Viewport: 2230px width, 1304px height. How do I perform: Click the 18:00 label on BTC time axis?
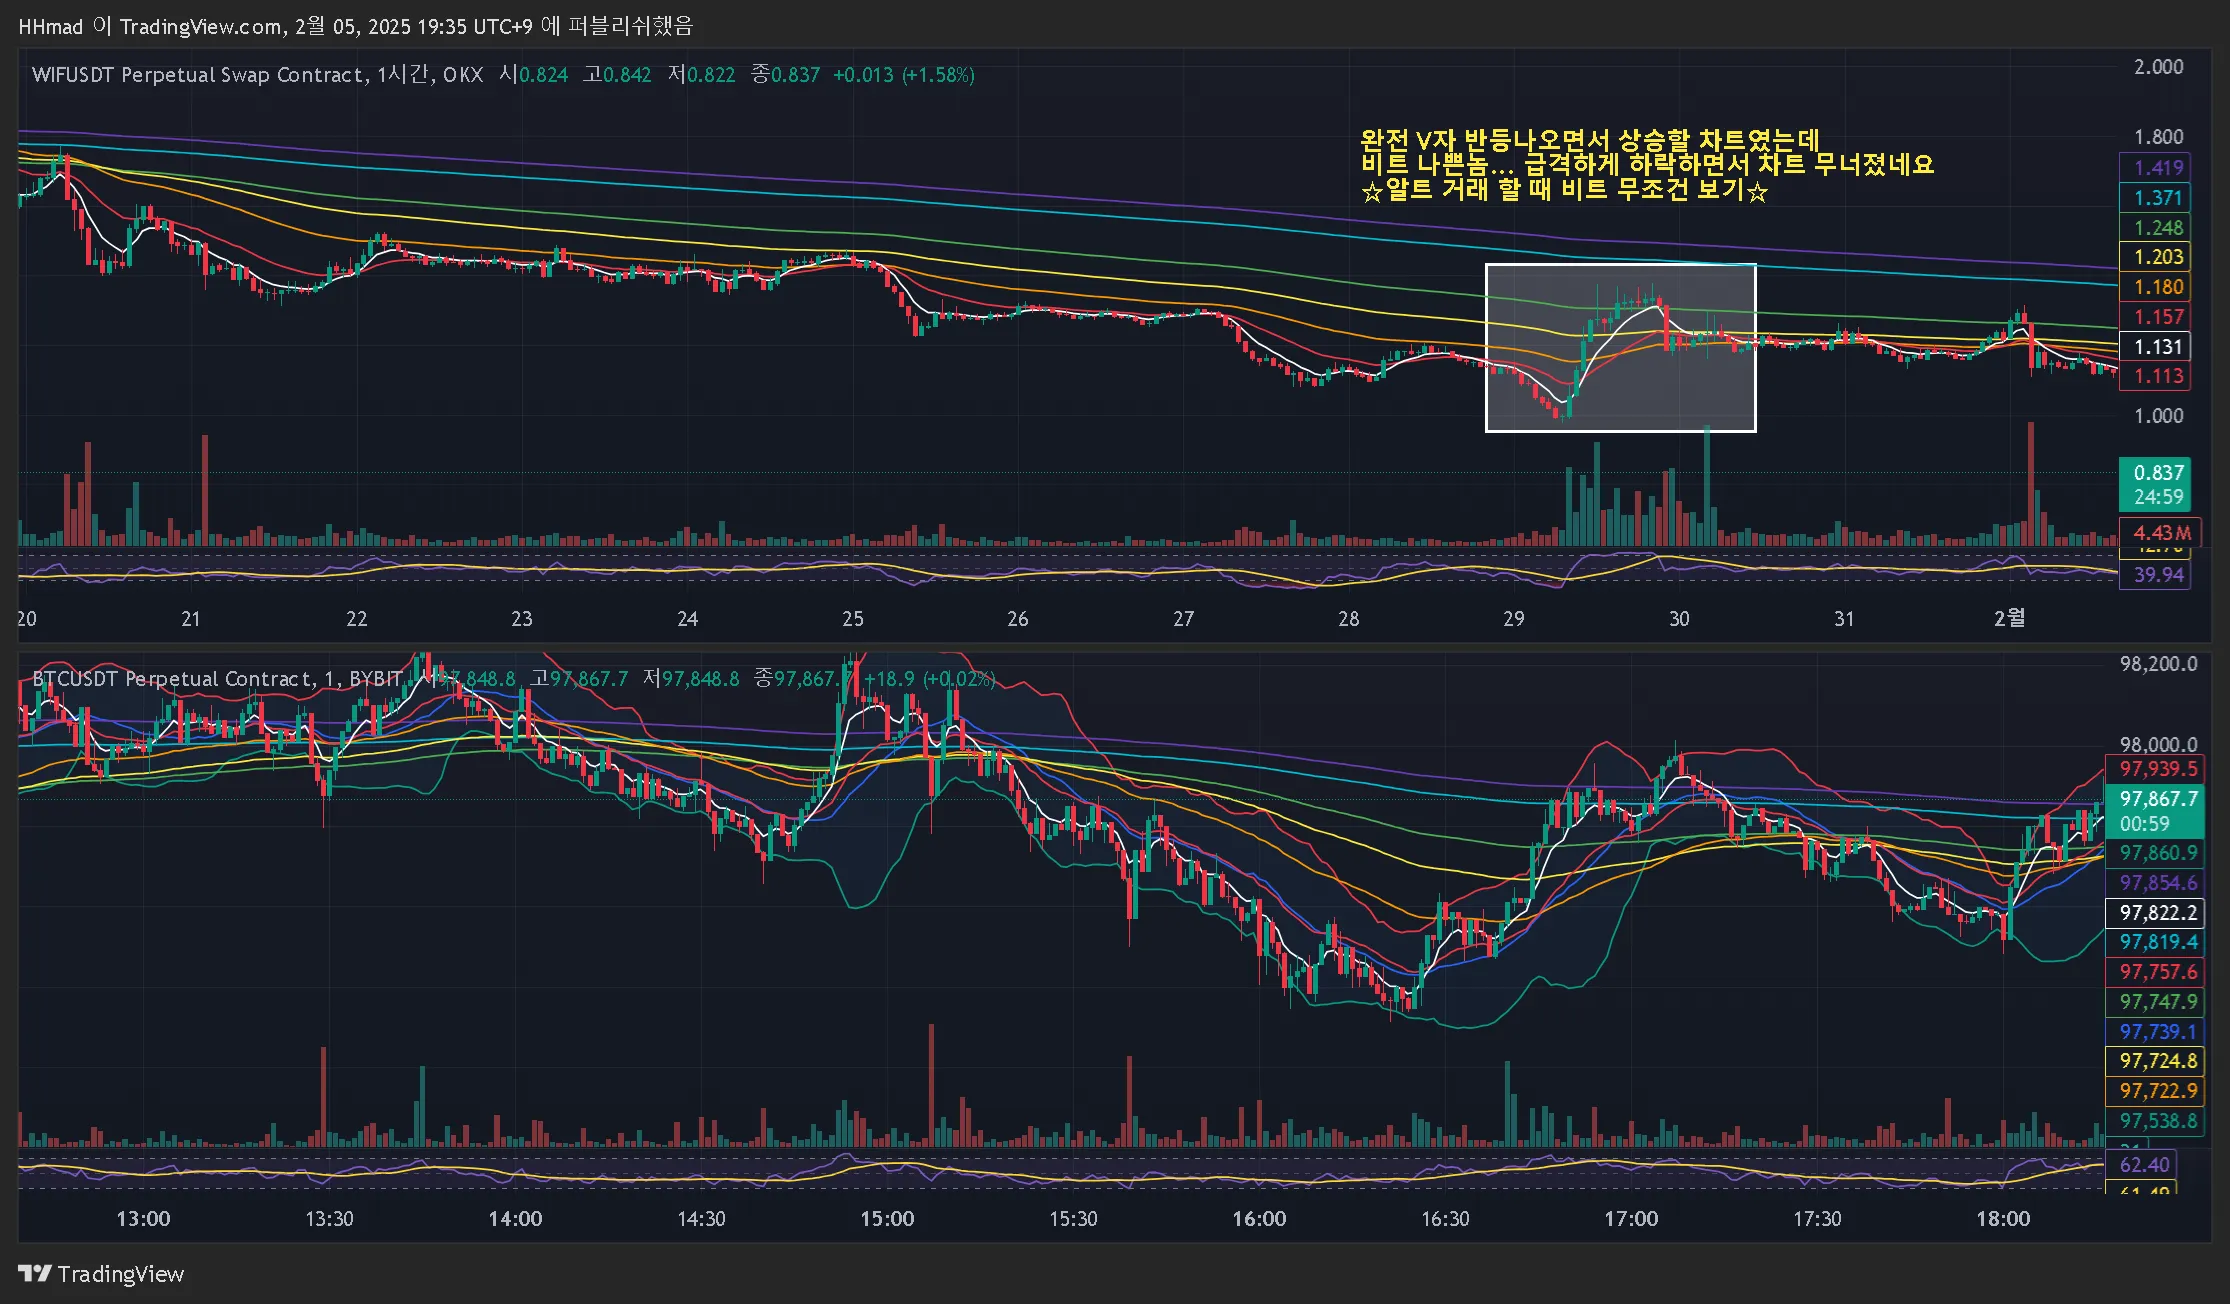(x=2003, y=1219)
